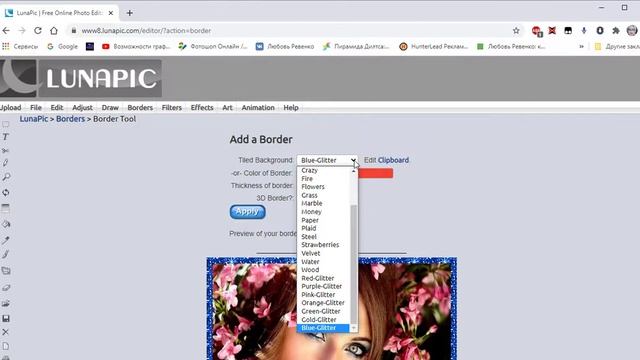Viewport: 640px width, 360px height.
Task: Select the eraser tool
Action: click(6, 288)
